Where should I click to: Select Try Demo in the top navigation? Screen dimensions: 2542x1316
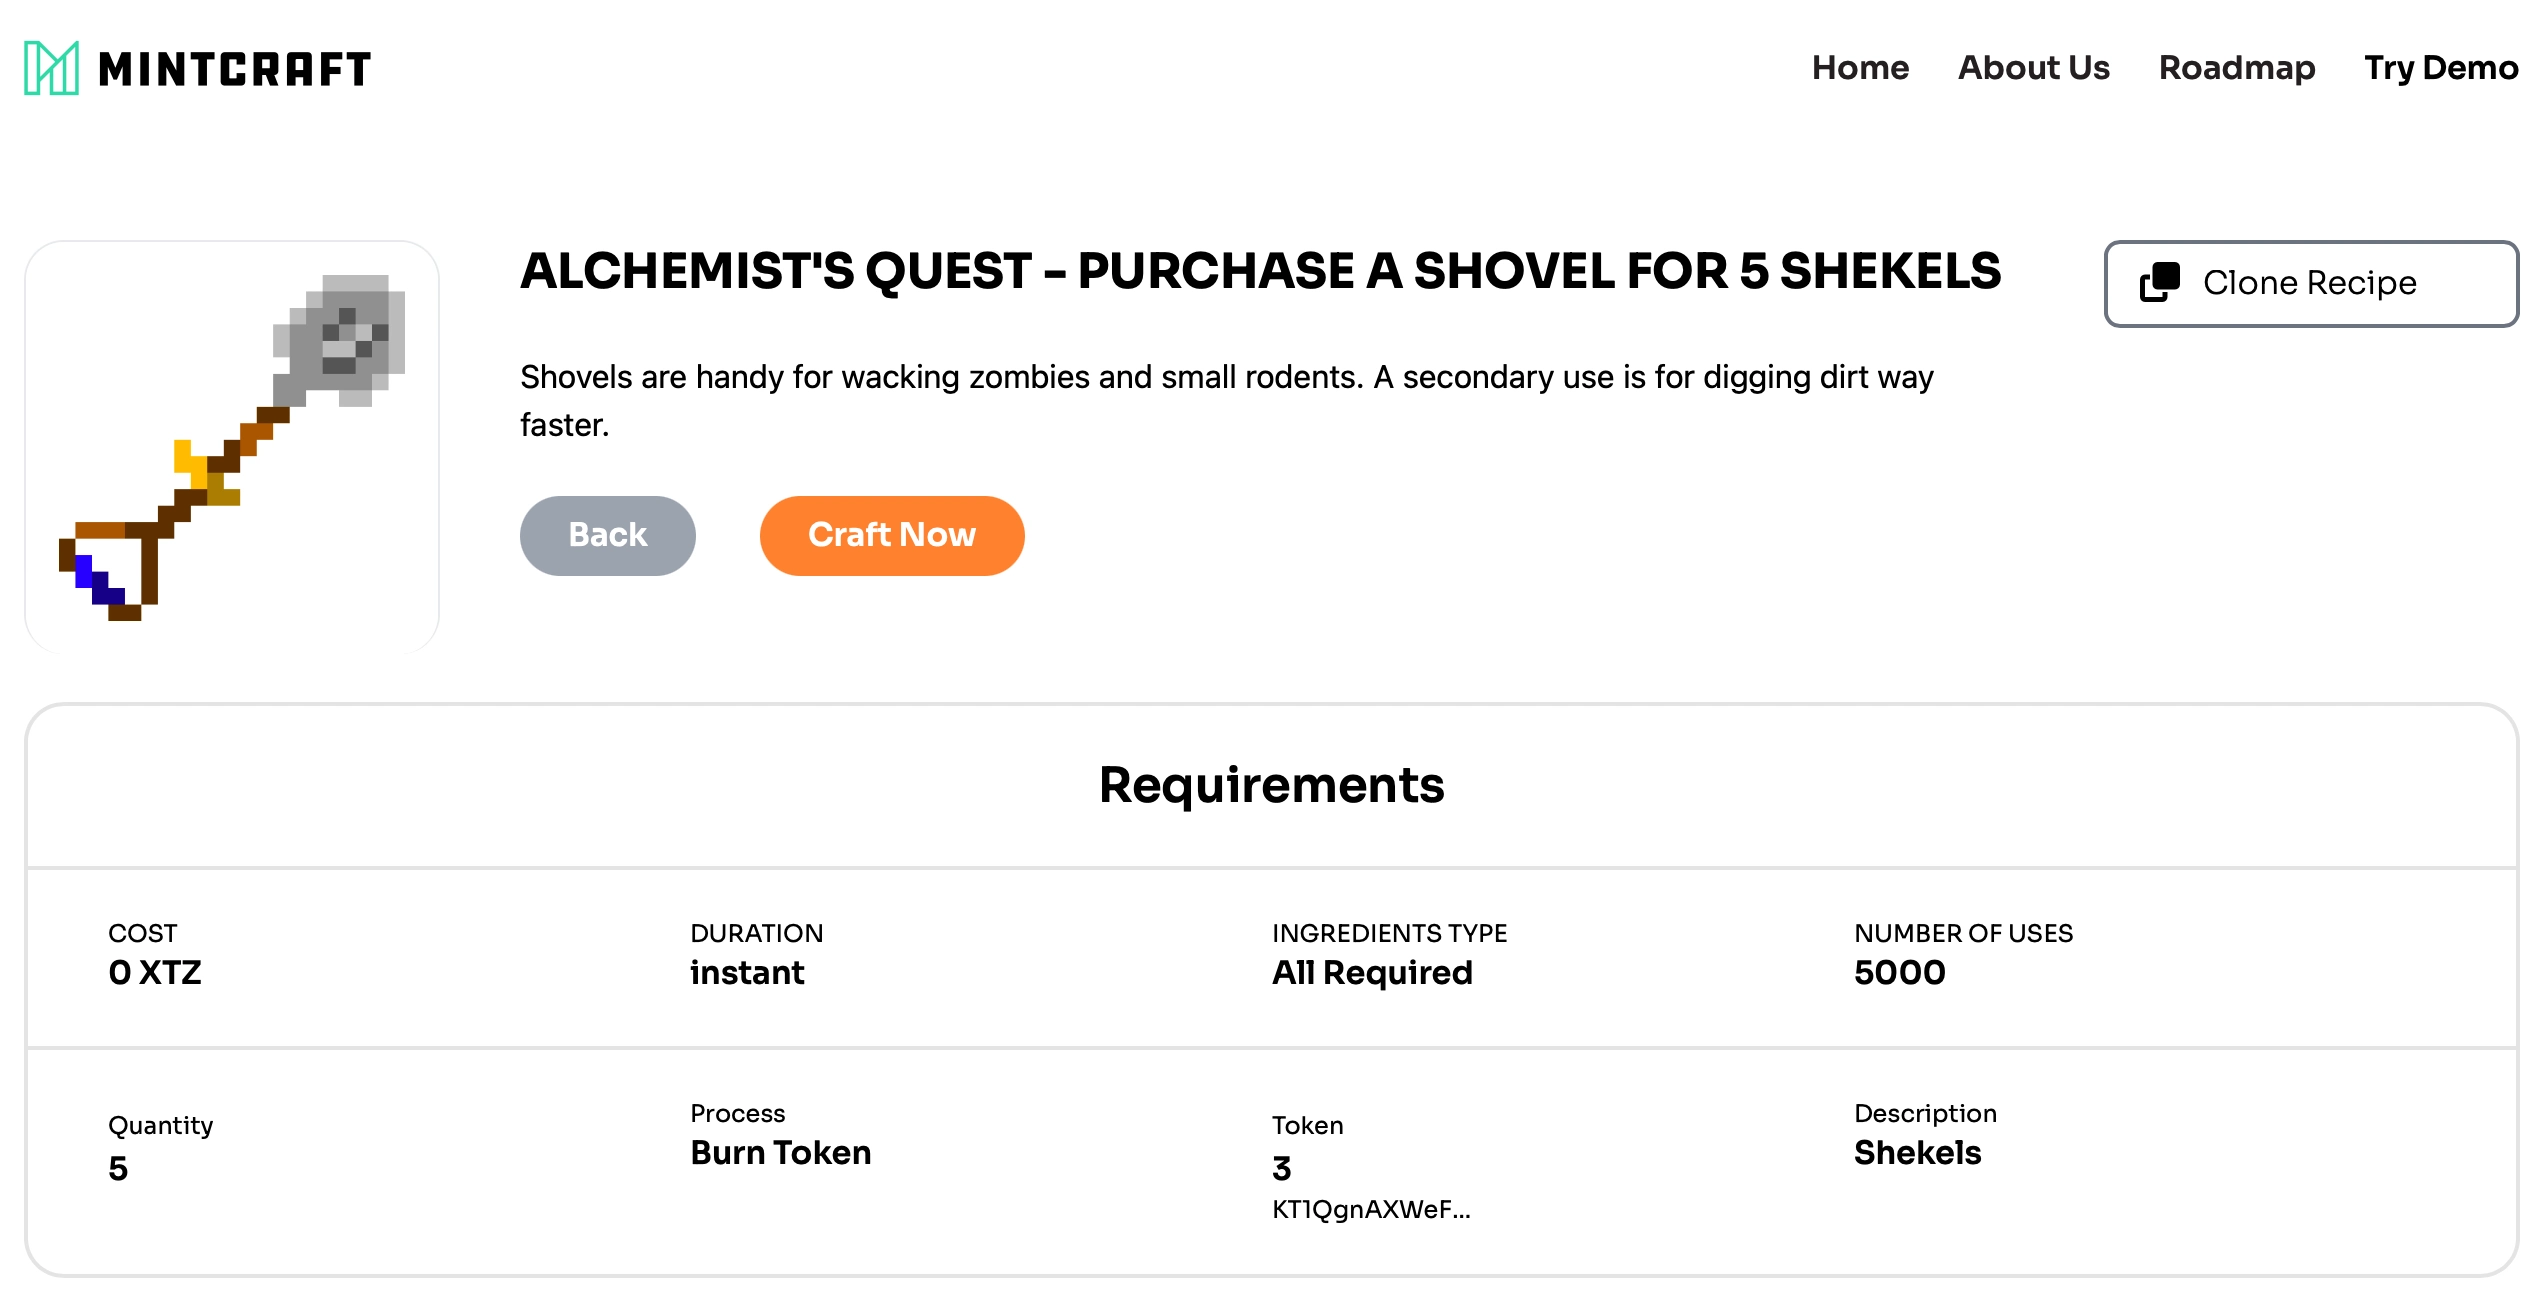click(2440, 68)
